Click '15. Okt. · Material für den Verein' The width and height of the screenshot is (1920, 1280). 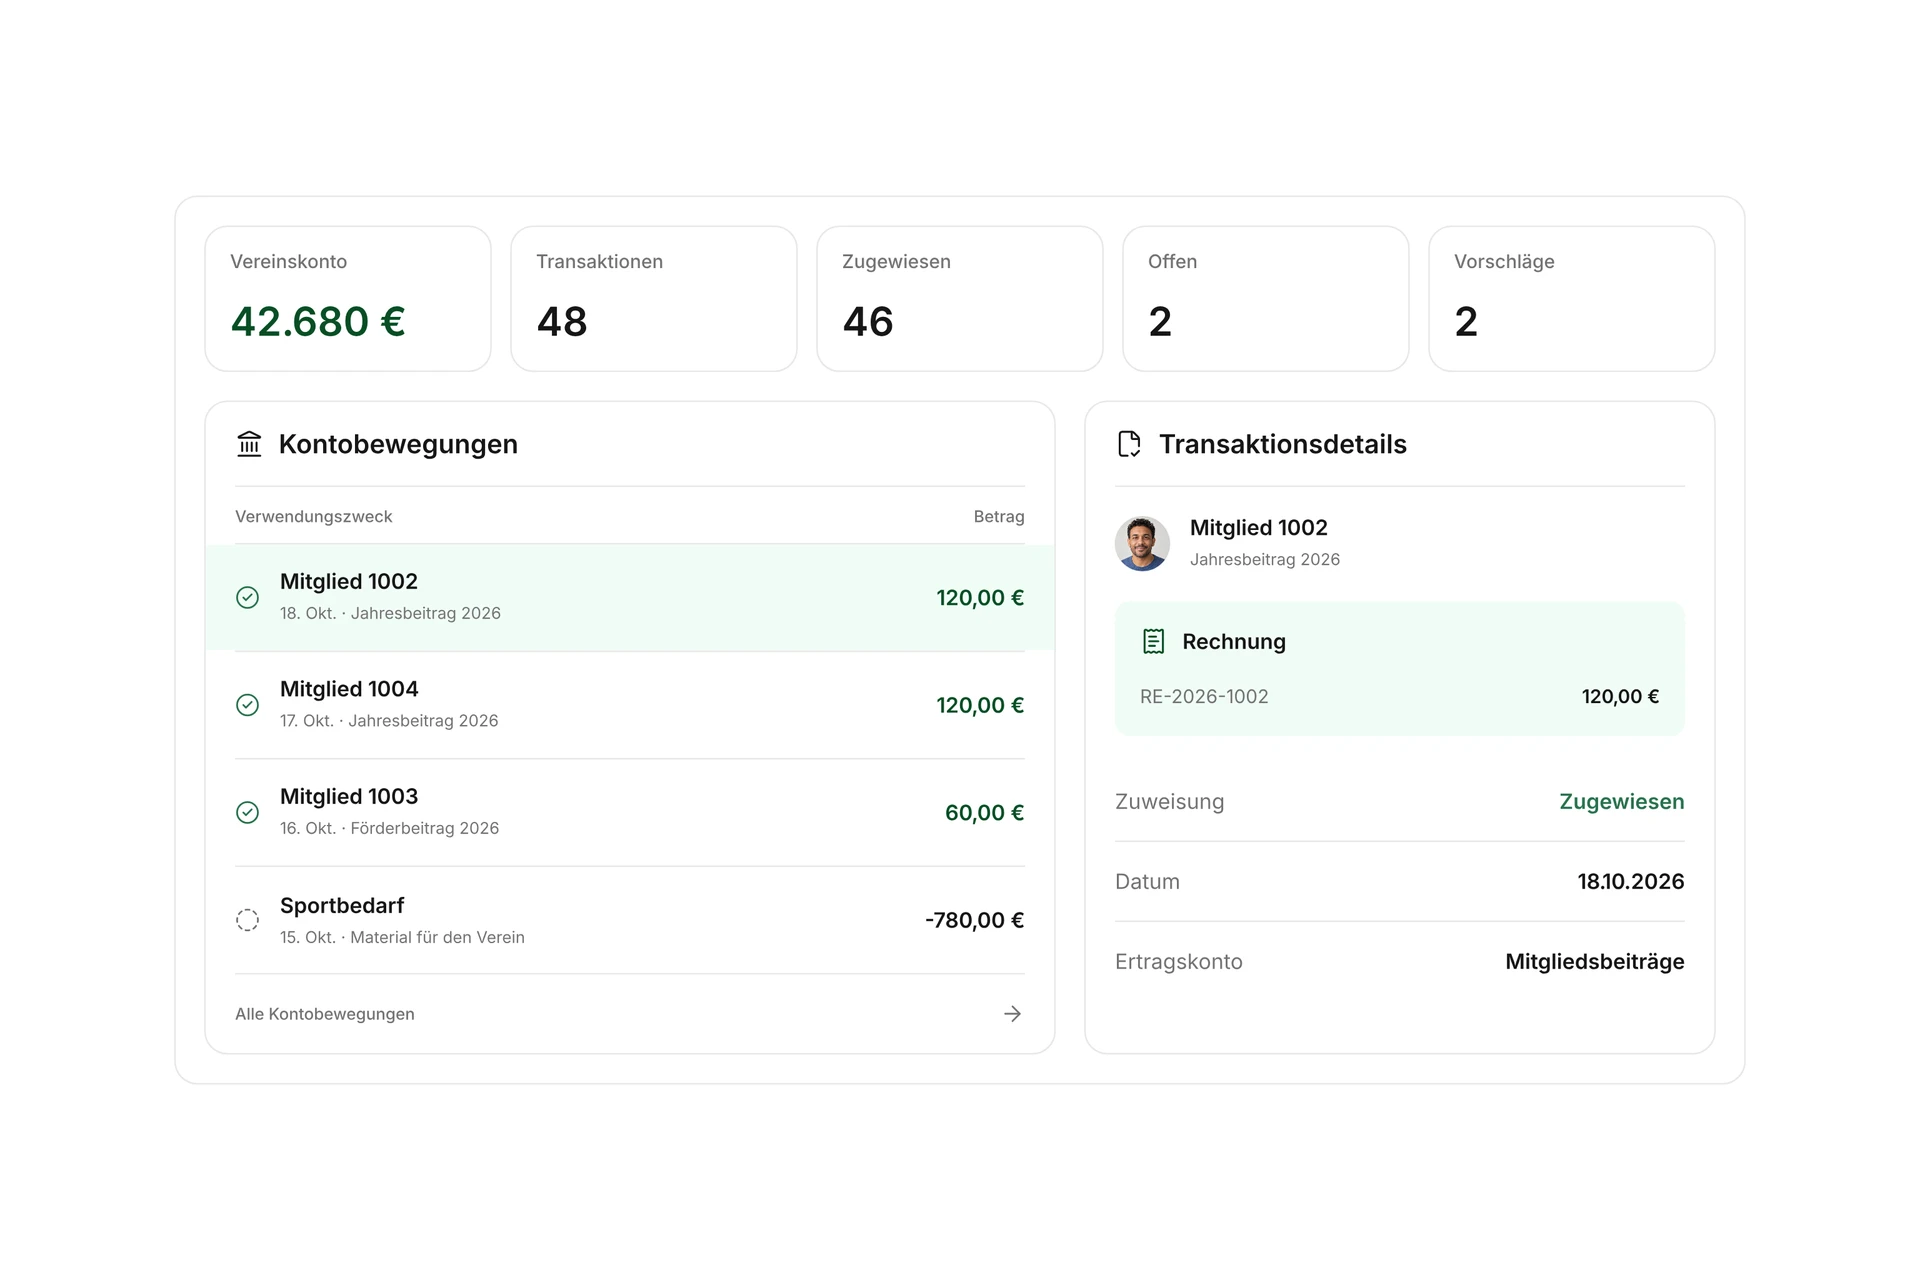coord(402,937)
